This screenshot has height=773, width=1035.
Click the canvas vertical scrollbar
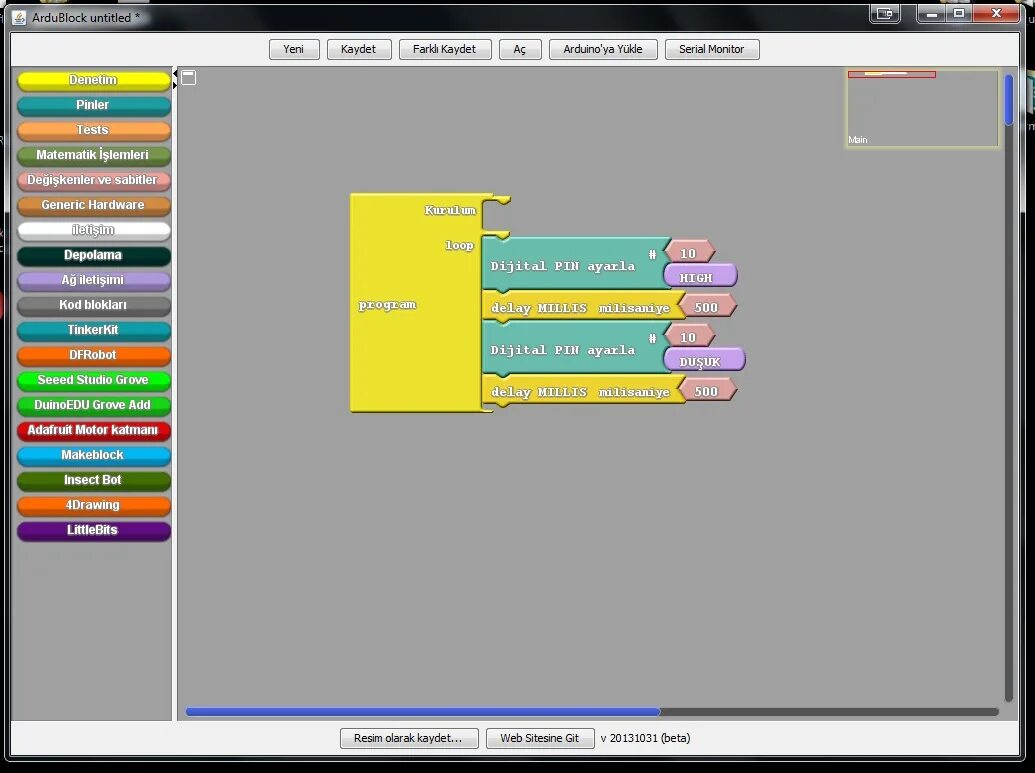(1009, 100)
